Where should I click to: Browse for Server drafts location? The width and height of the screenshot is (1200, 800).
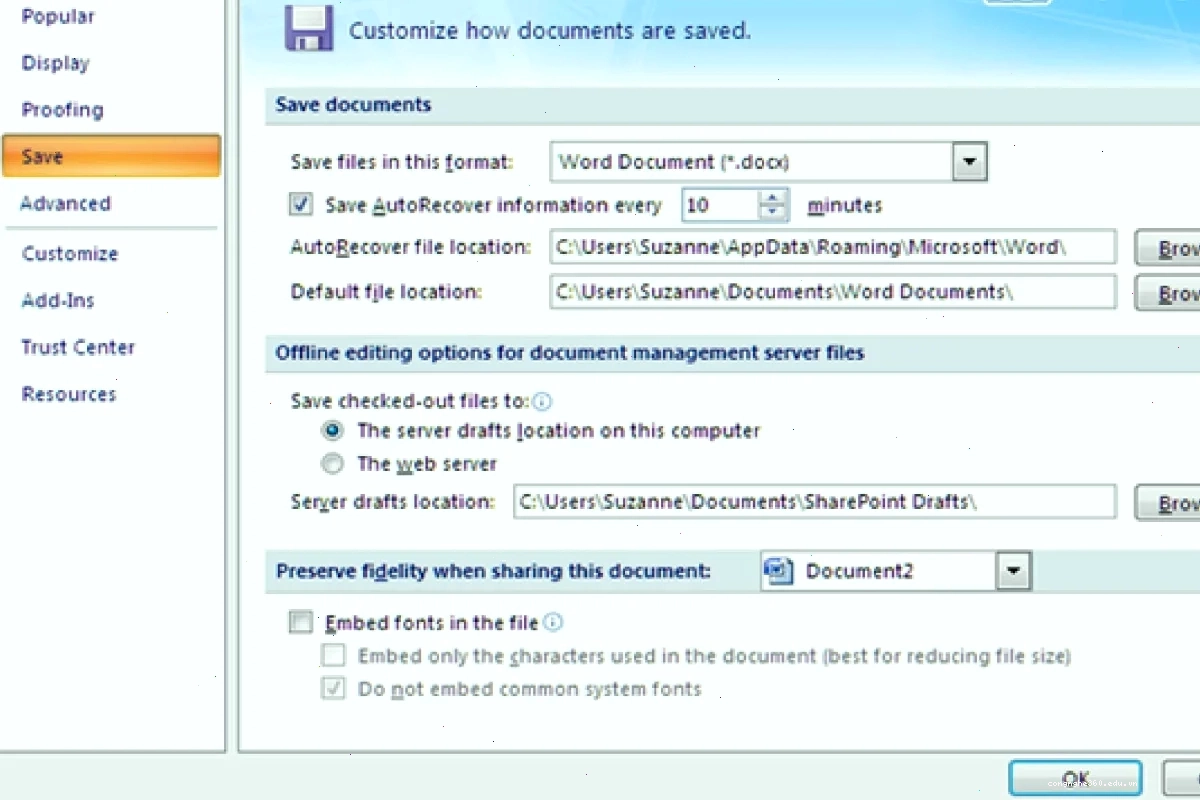(x=1168, y=502)
